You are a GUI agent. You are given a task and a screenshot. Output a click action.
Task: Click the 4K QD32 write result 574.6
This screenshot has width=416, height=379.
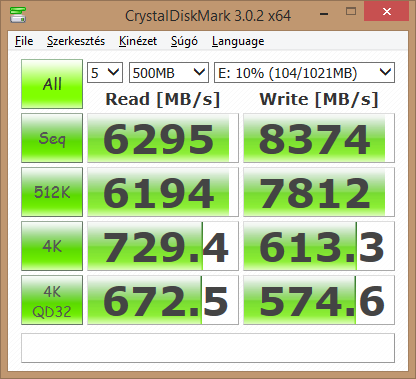tap(319, 300)
